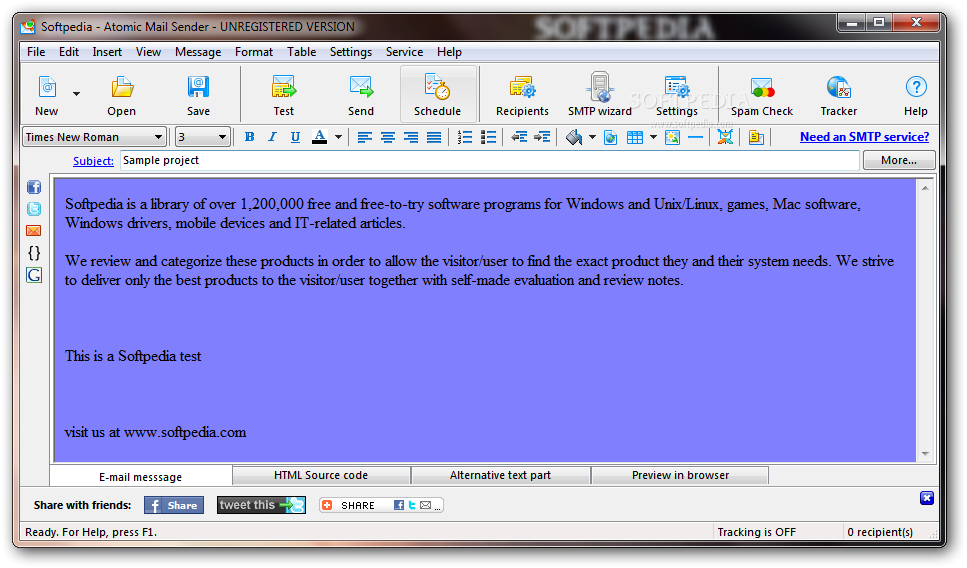Open the Need an SMTP service link
The image size is (967, 568).
[864, 137]
